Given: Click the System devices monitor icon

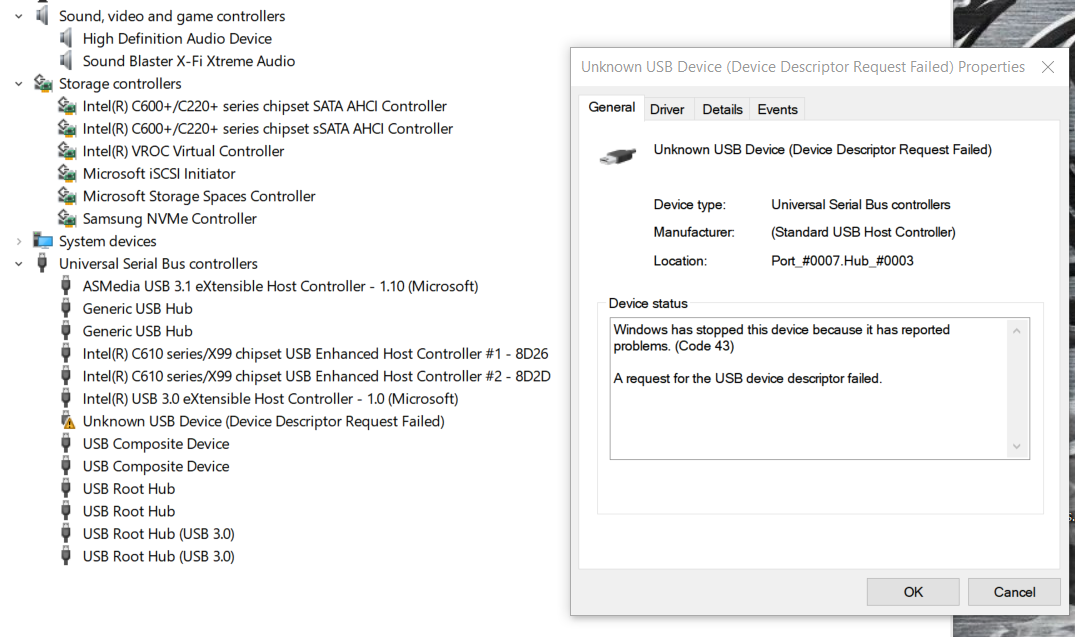Looking at the screenshot, I should [x=43, y=241].
